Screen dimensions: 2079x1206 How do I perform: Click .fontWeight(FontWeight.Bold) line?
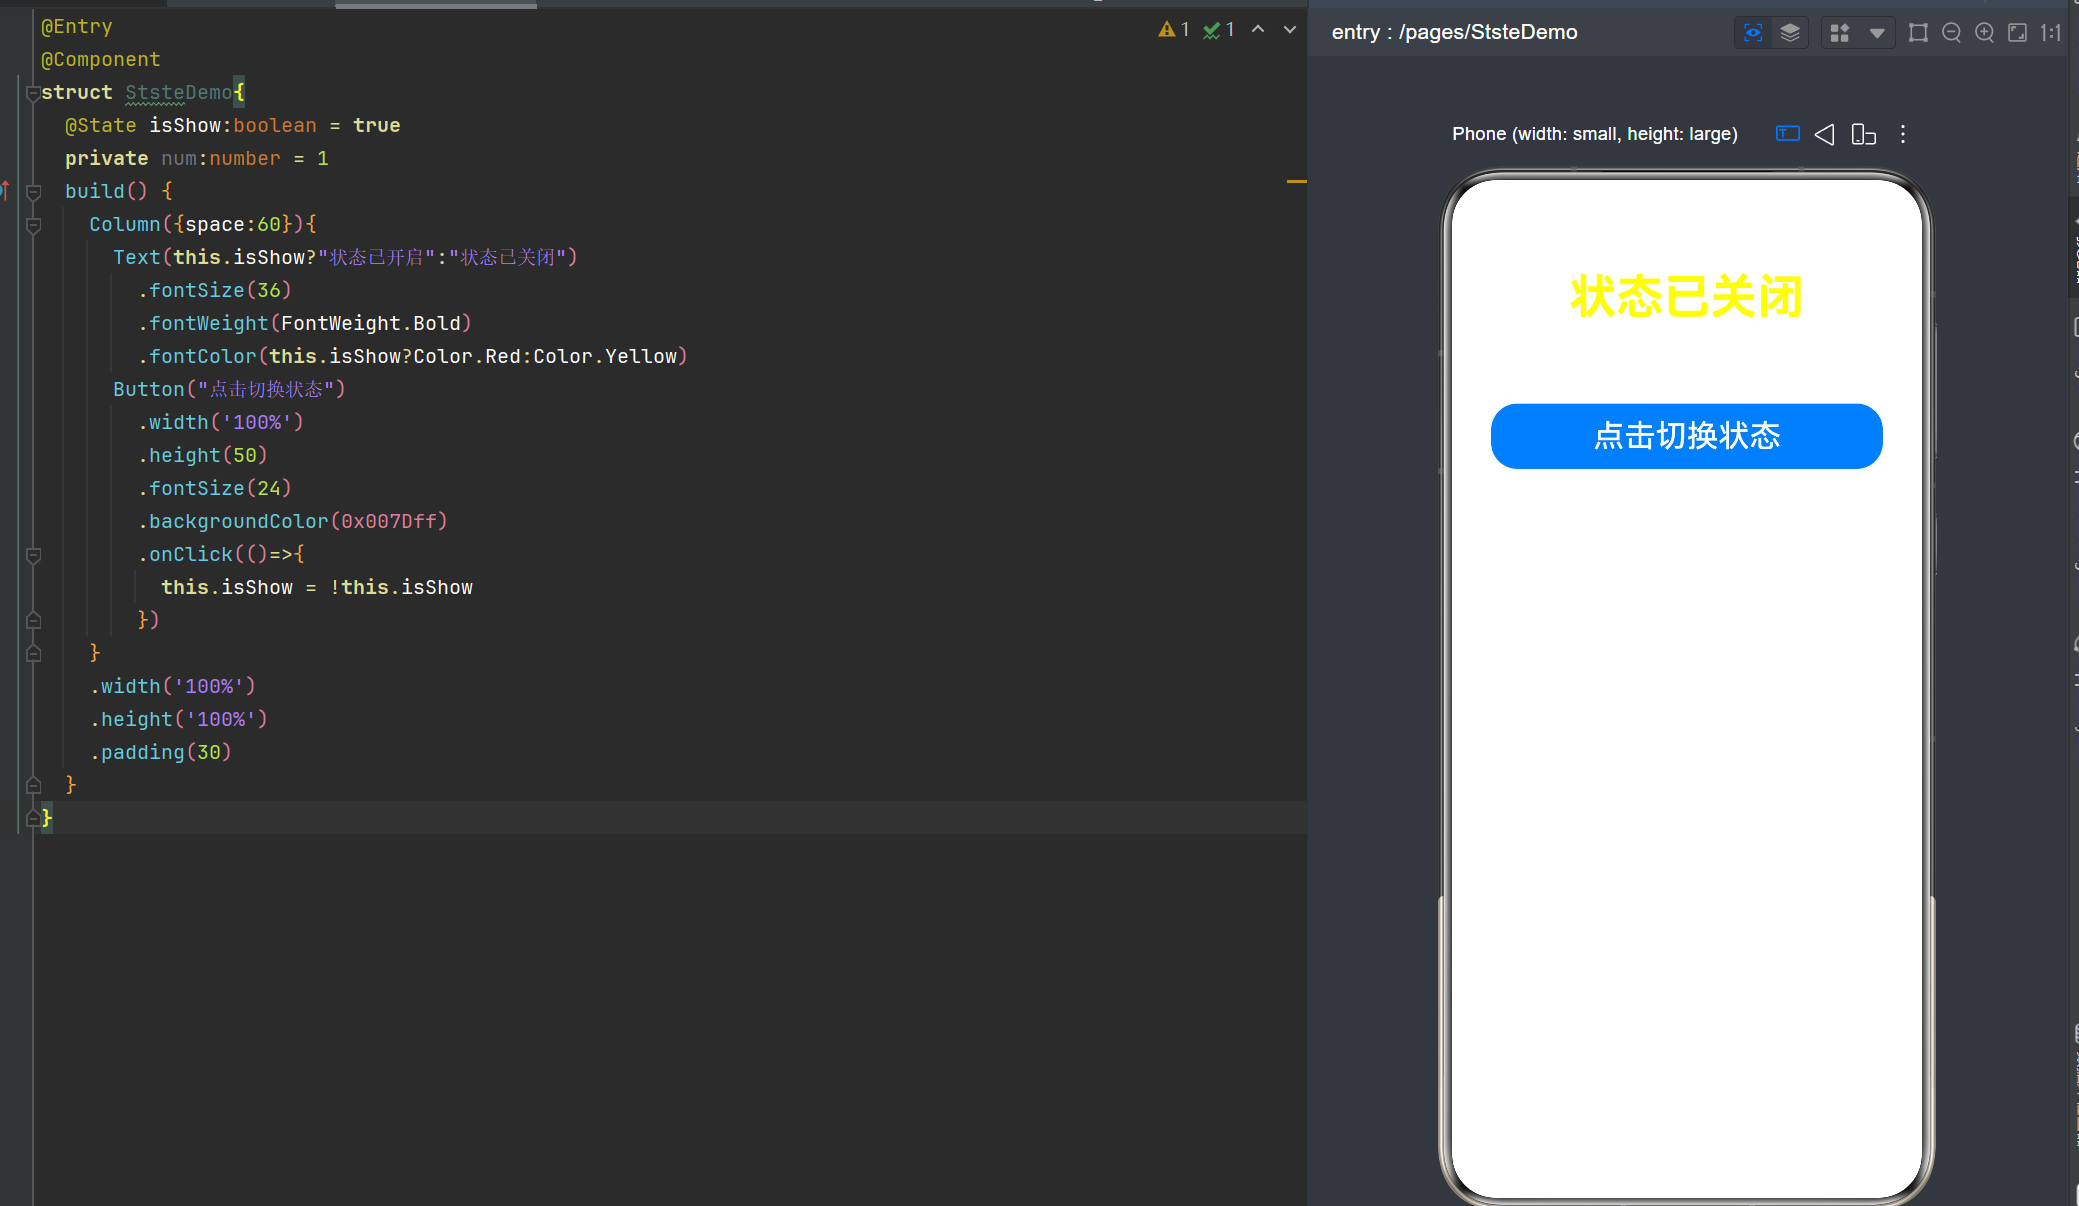(x=304, y=324)
